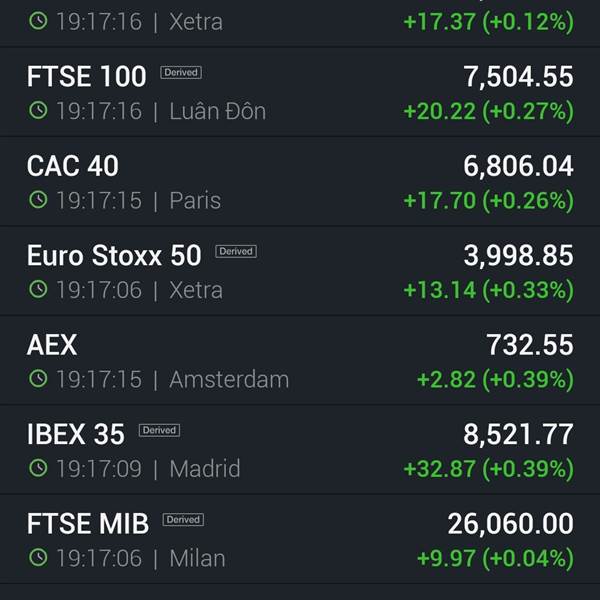Open the FTSE 100 index name
This screenshot has width=600, height=600.
[86, 76]
